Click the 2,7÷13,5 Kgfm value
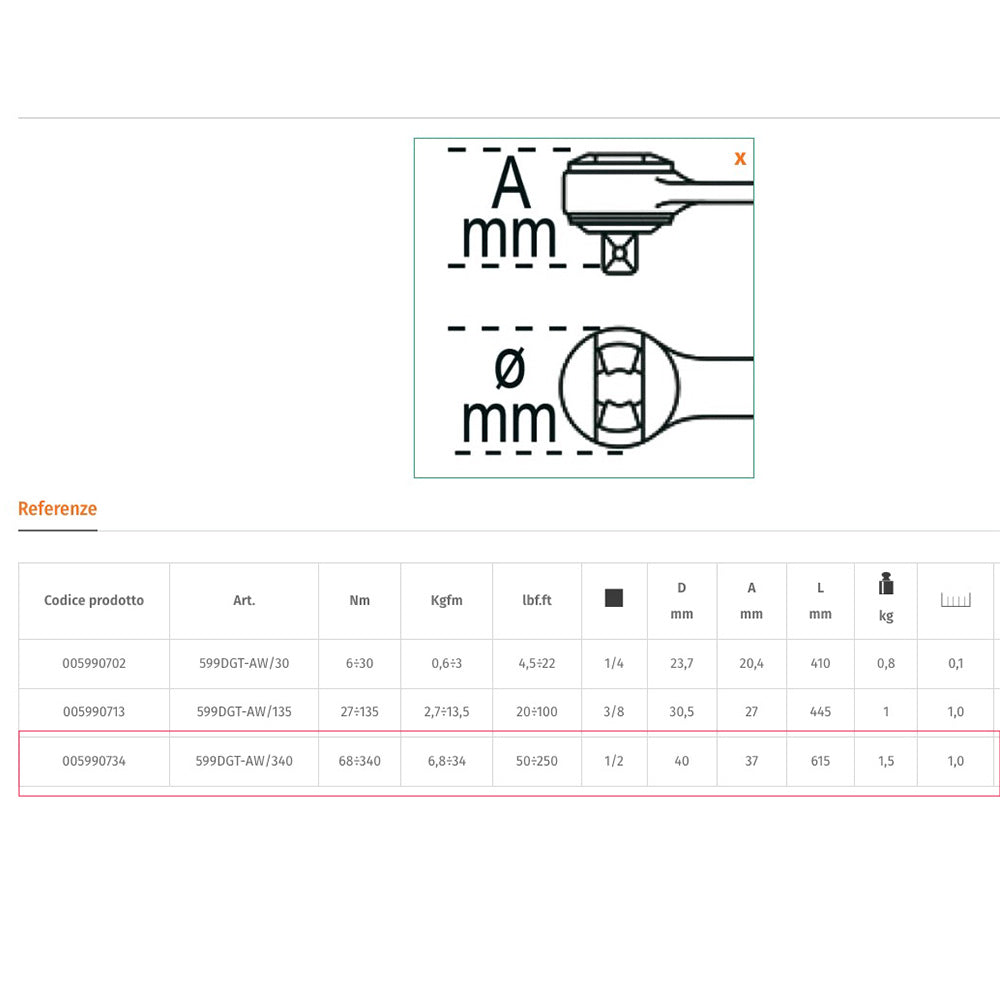 (x=446, y=712)
